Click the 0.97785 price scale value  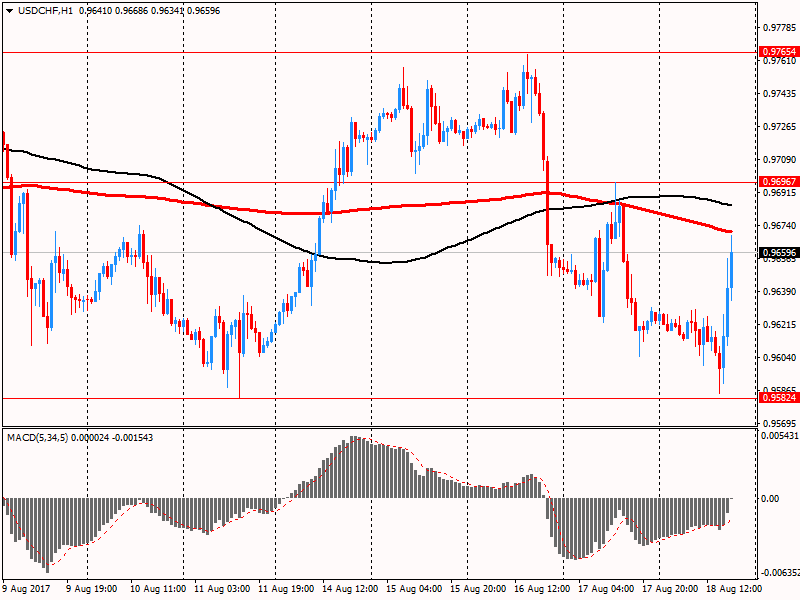click(779, 28)
